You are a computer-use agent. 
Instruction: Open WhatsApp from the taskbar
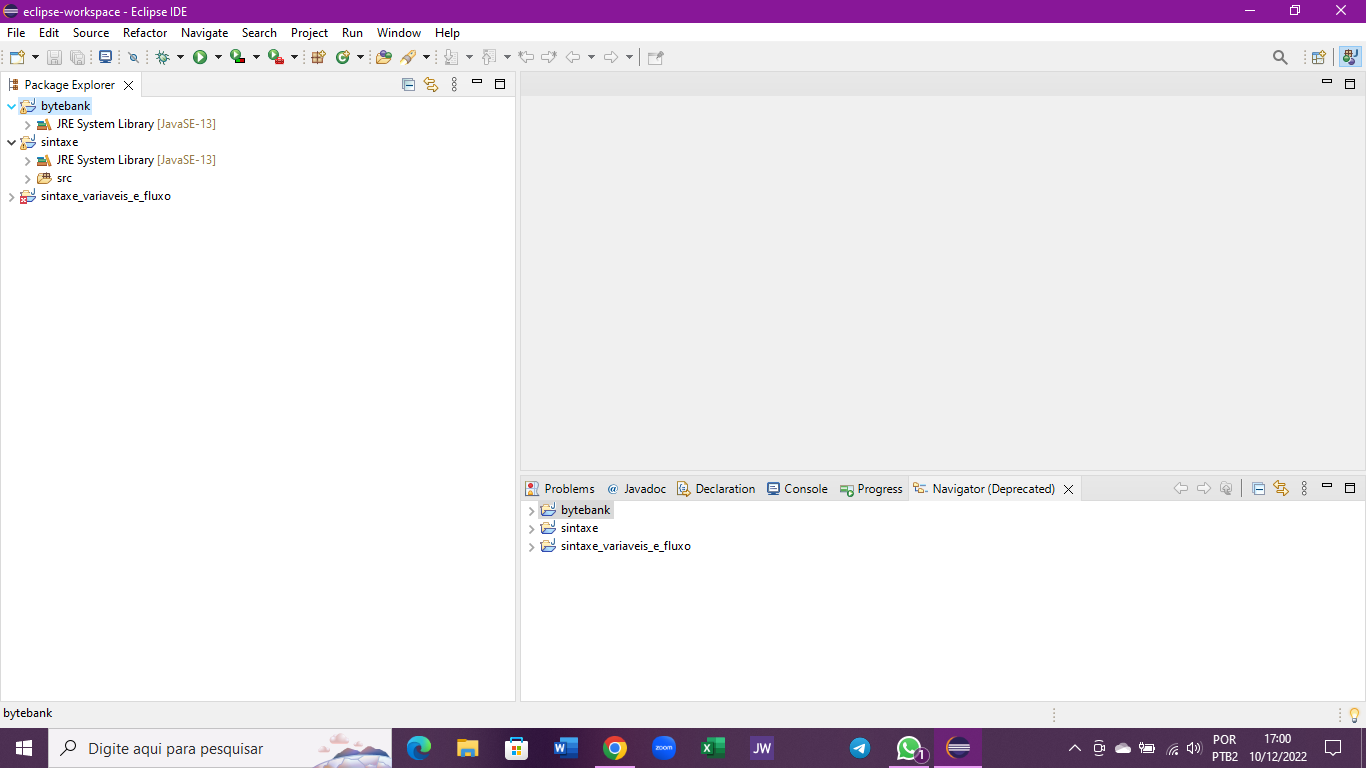(x=909, y=748)
